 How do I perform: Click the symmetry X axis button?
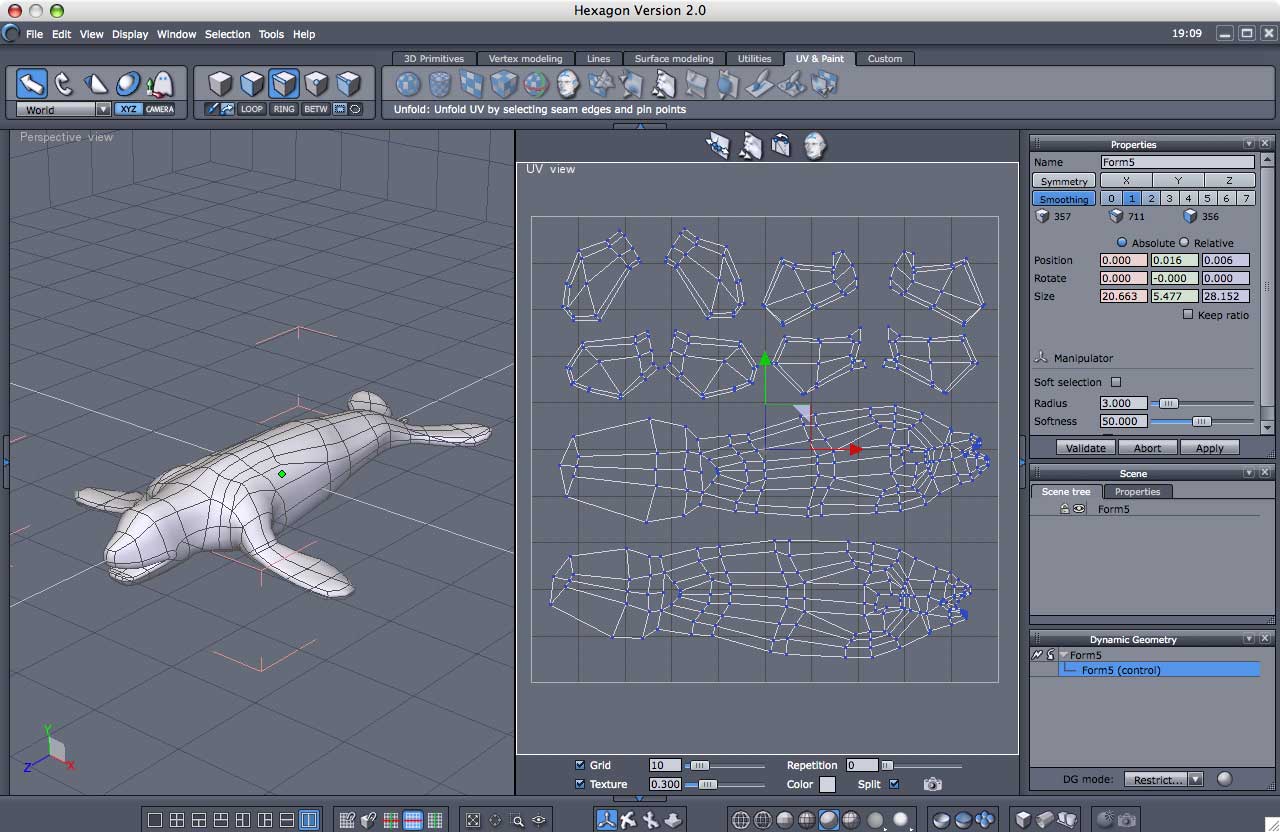pos(1126,181)
